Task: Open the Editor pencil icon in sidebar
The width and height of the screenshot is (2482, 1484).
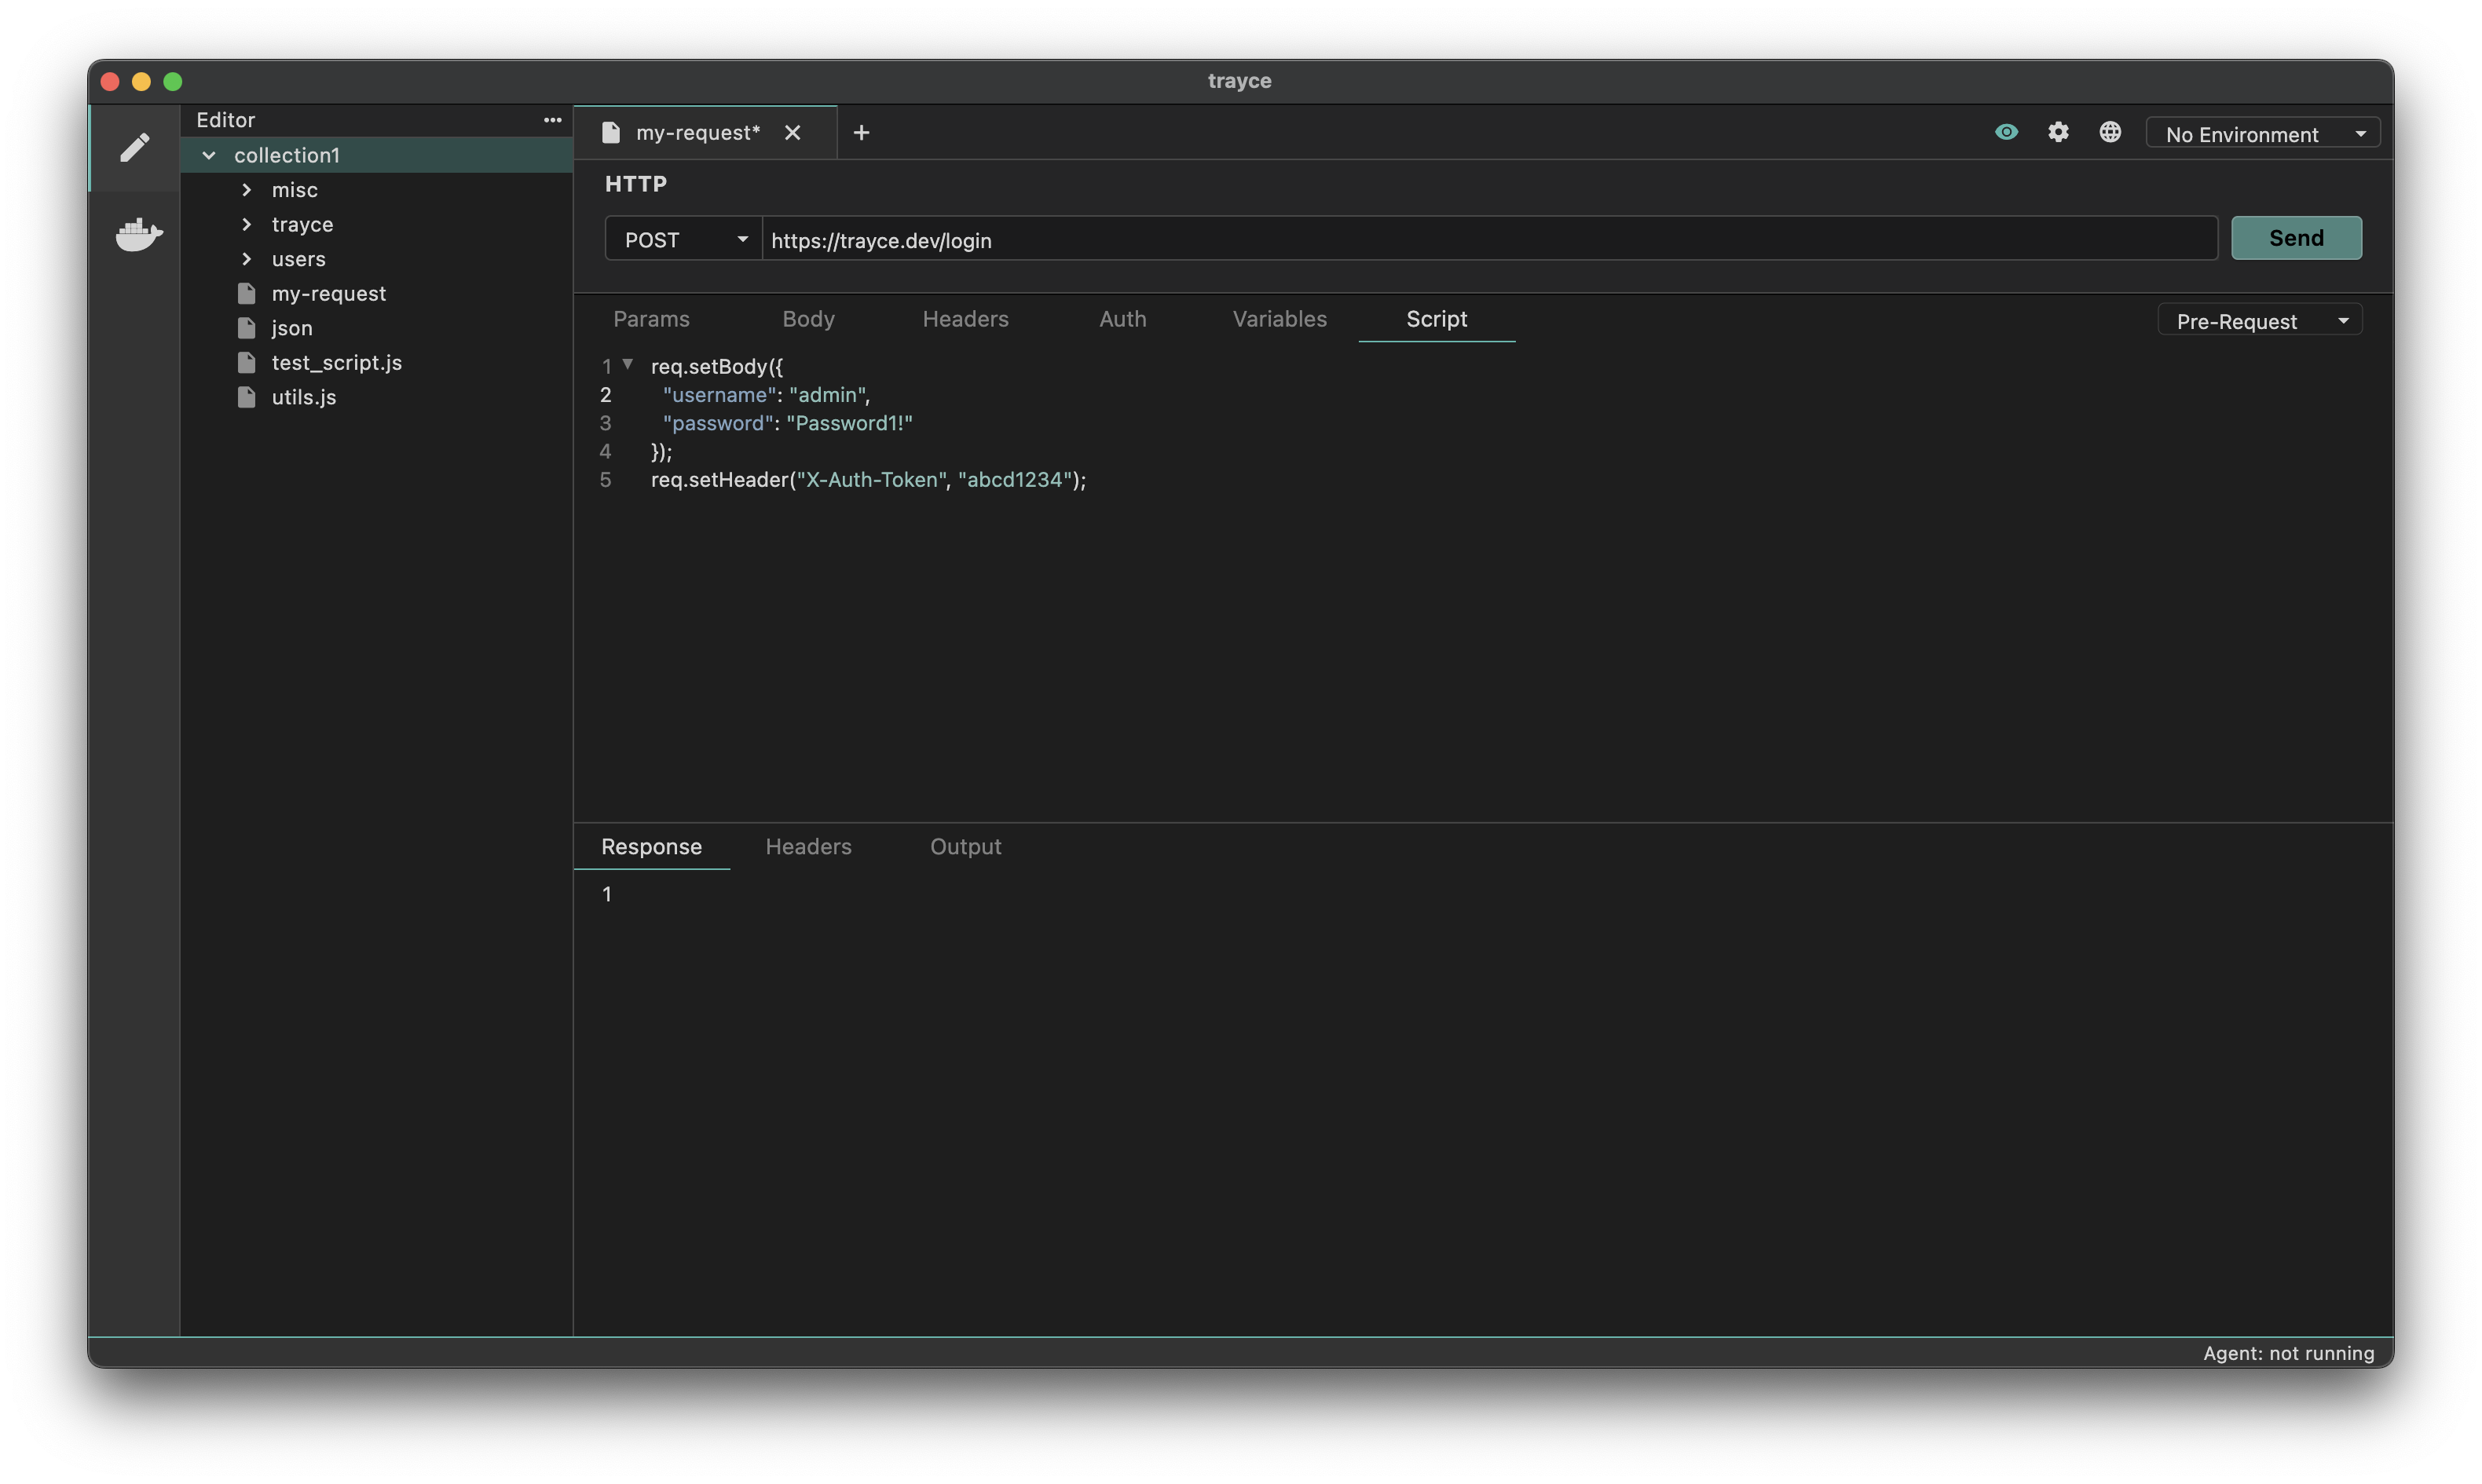Action: [135, 148]
